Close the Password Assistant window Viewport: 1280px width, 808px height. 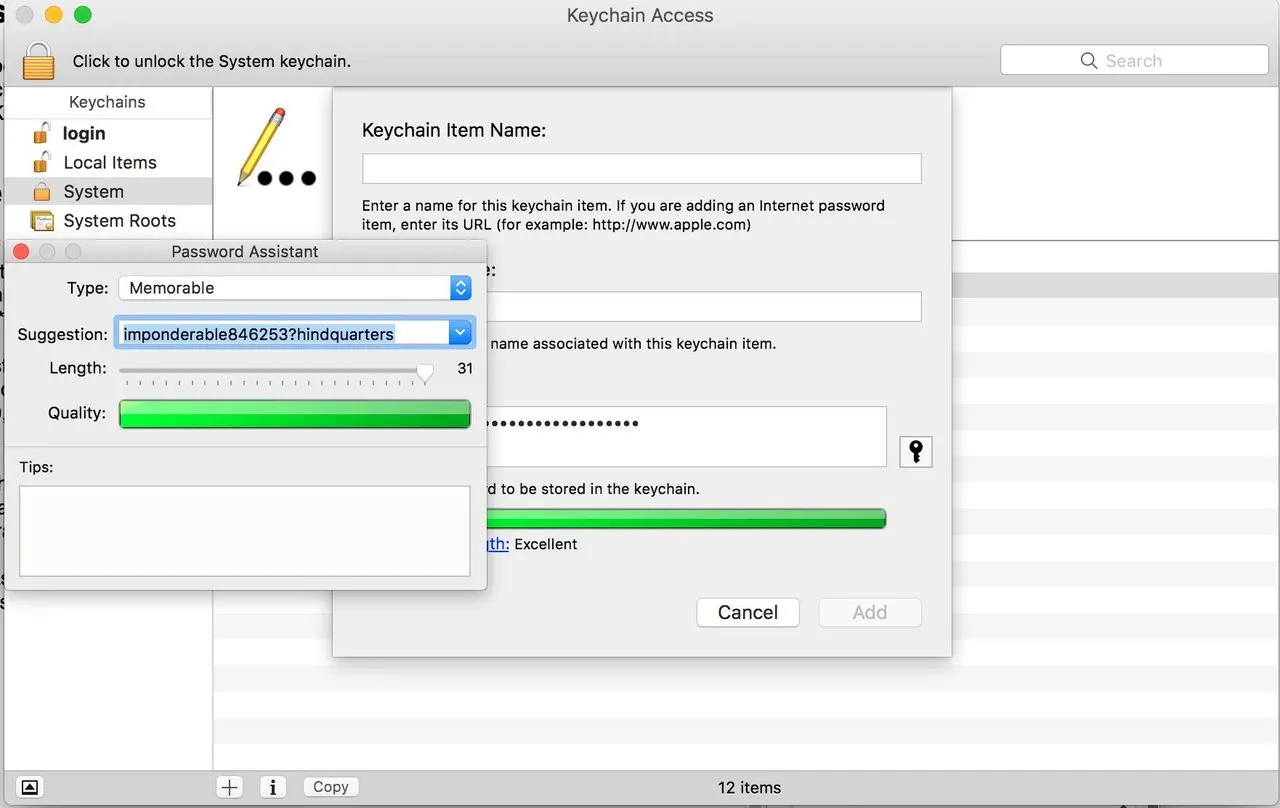click(21, 251)
